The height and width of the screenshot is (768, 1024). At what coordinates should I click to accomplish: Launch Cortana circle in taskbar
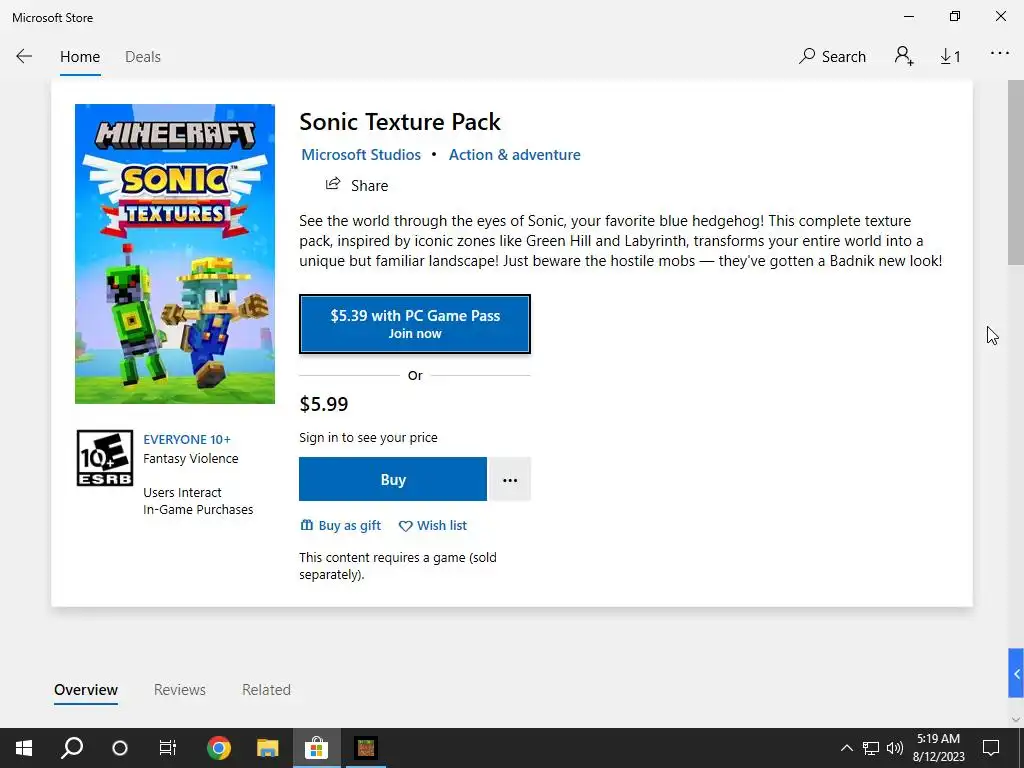point(120,748)
